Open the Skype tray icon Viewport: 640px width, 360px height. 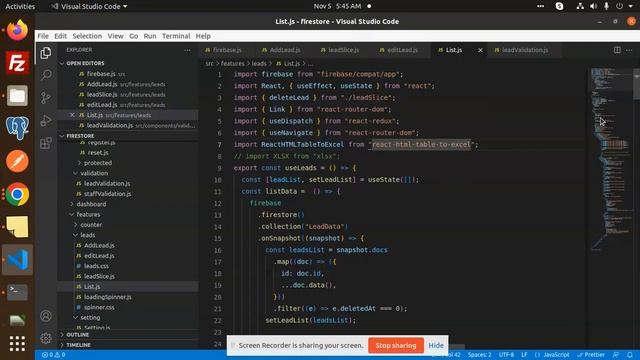click(x=560, y=6)
